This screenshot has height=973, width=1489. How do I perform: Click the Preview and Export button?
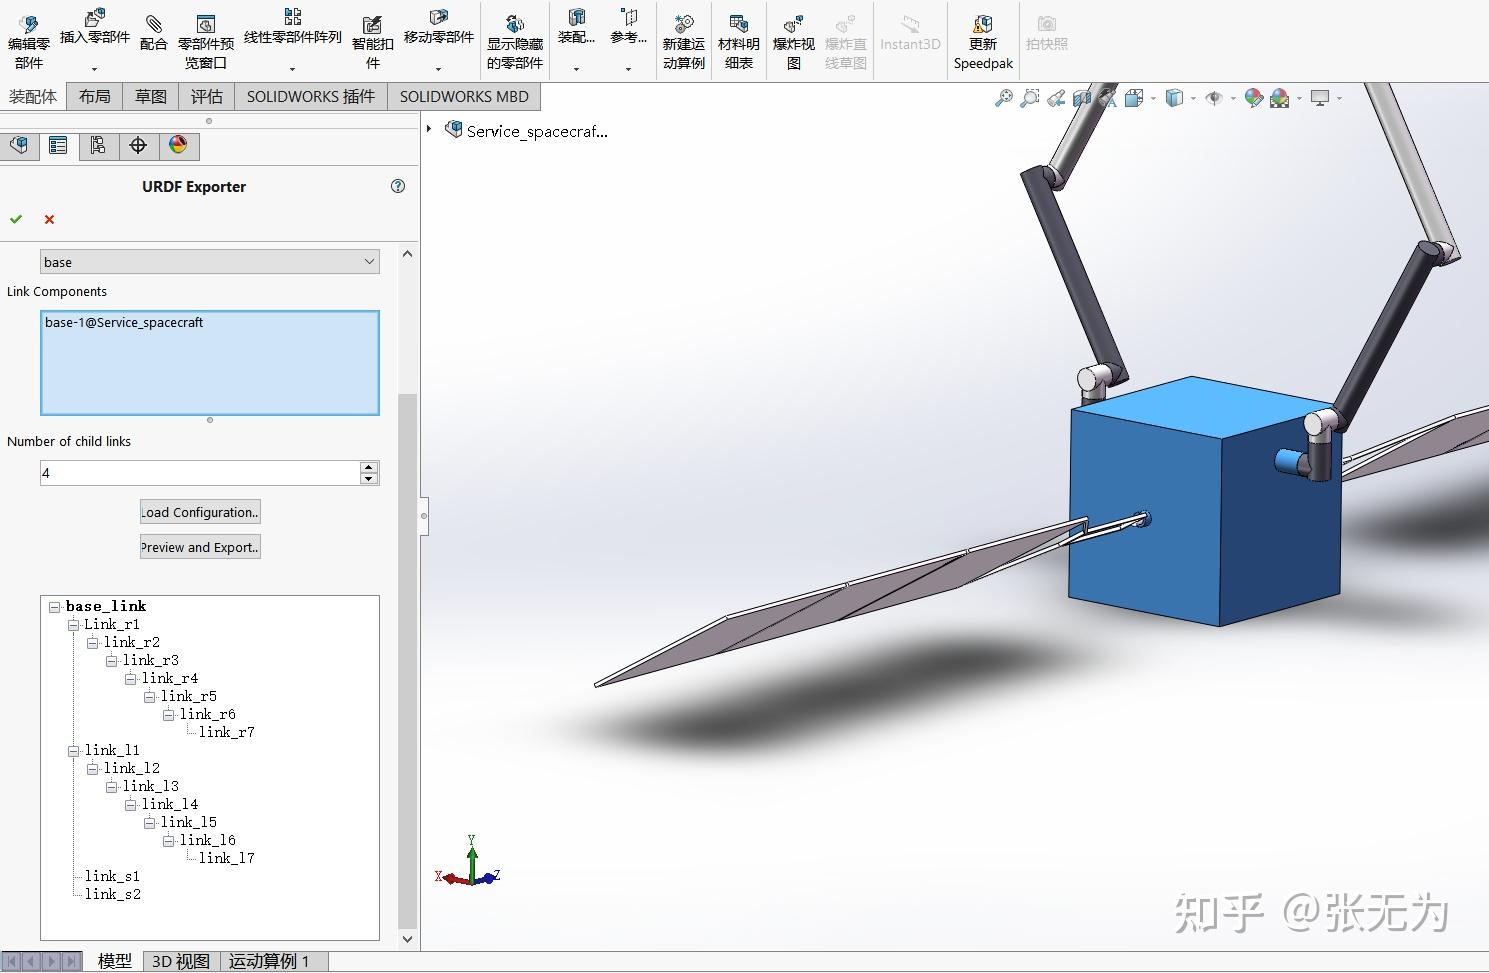click(x=199, y=547)
